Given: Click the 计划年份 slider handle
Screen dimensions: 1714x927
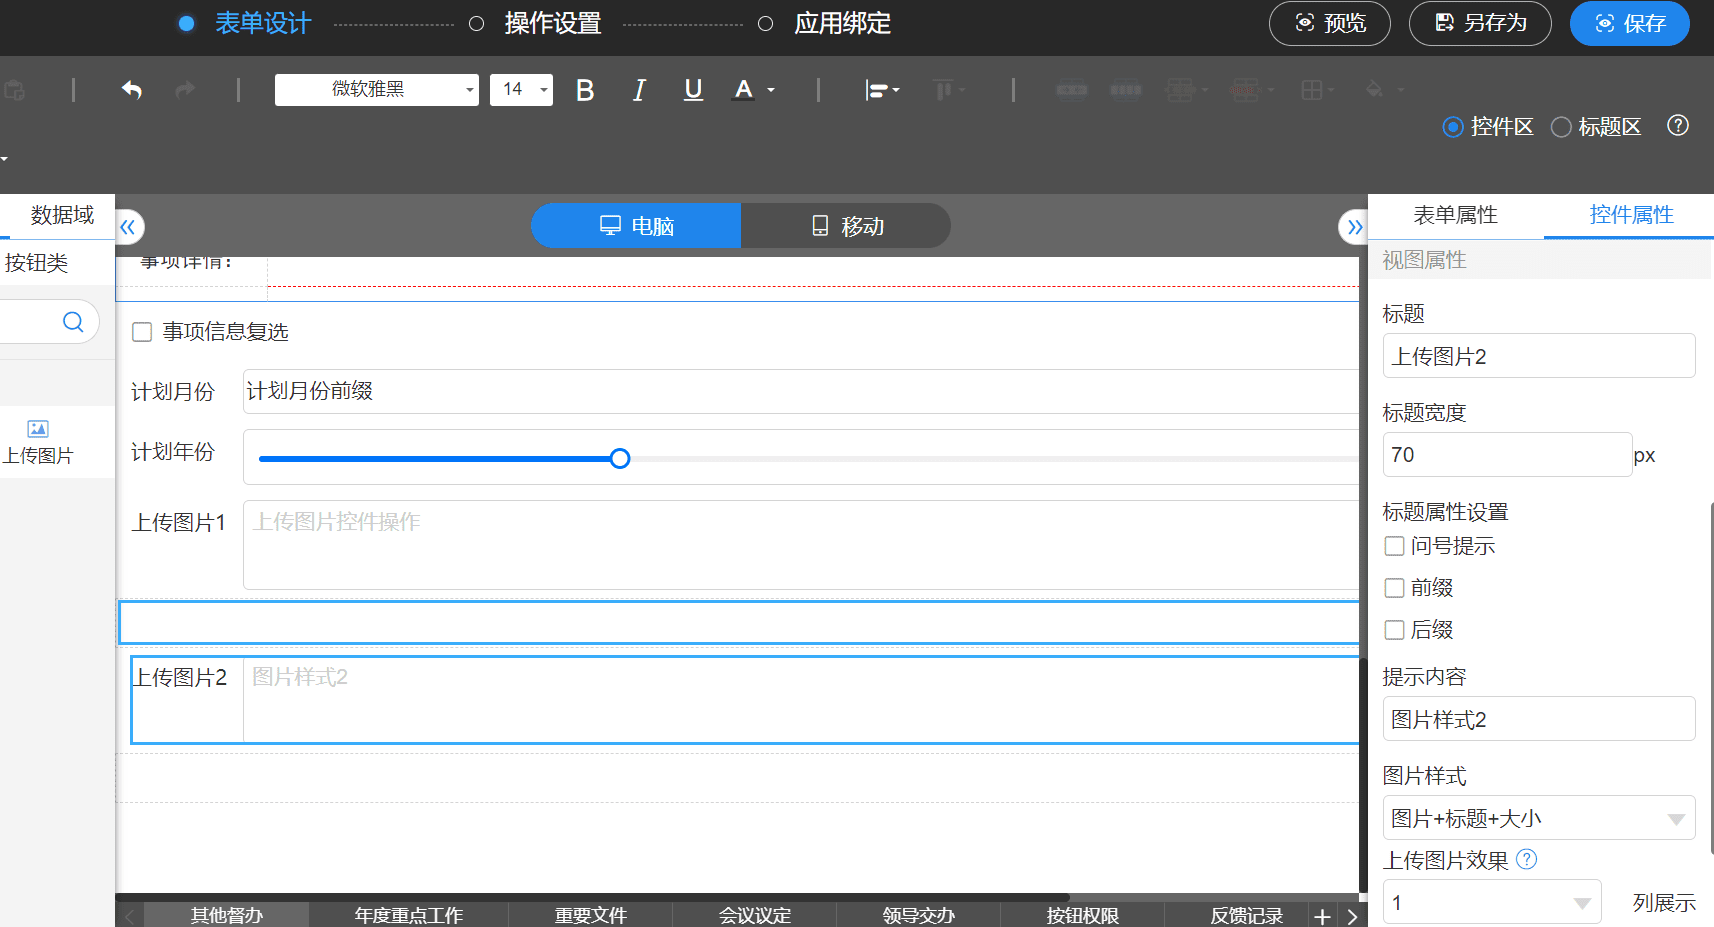Looking at the screenshot, I should [620, 459].
